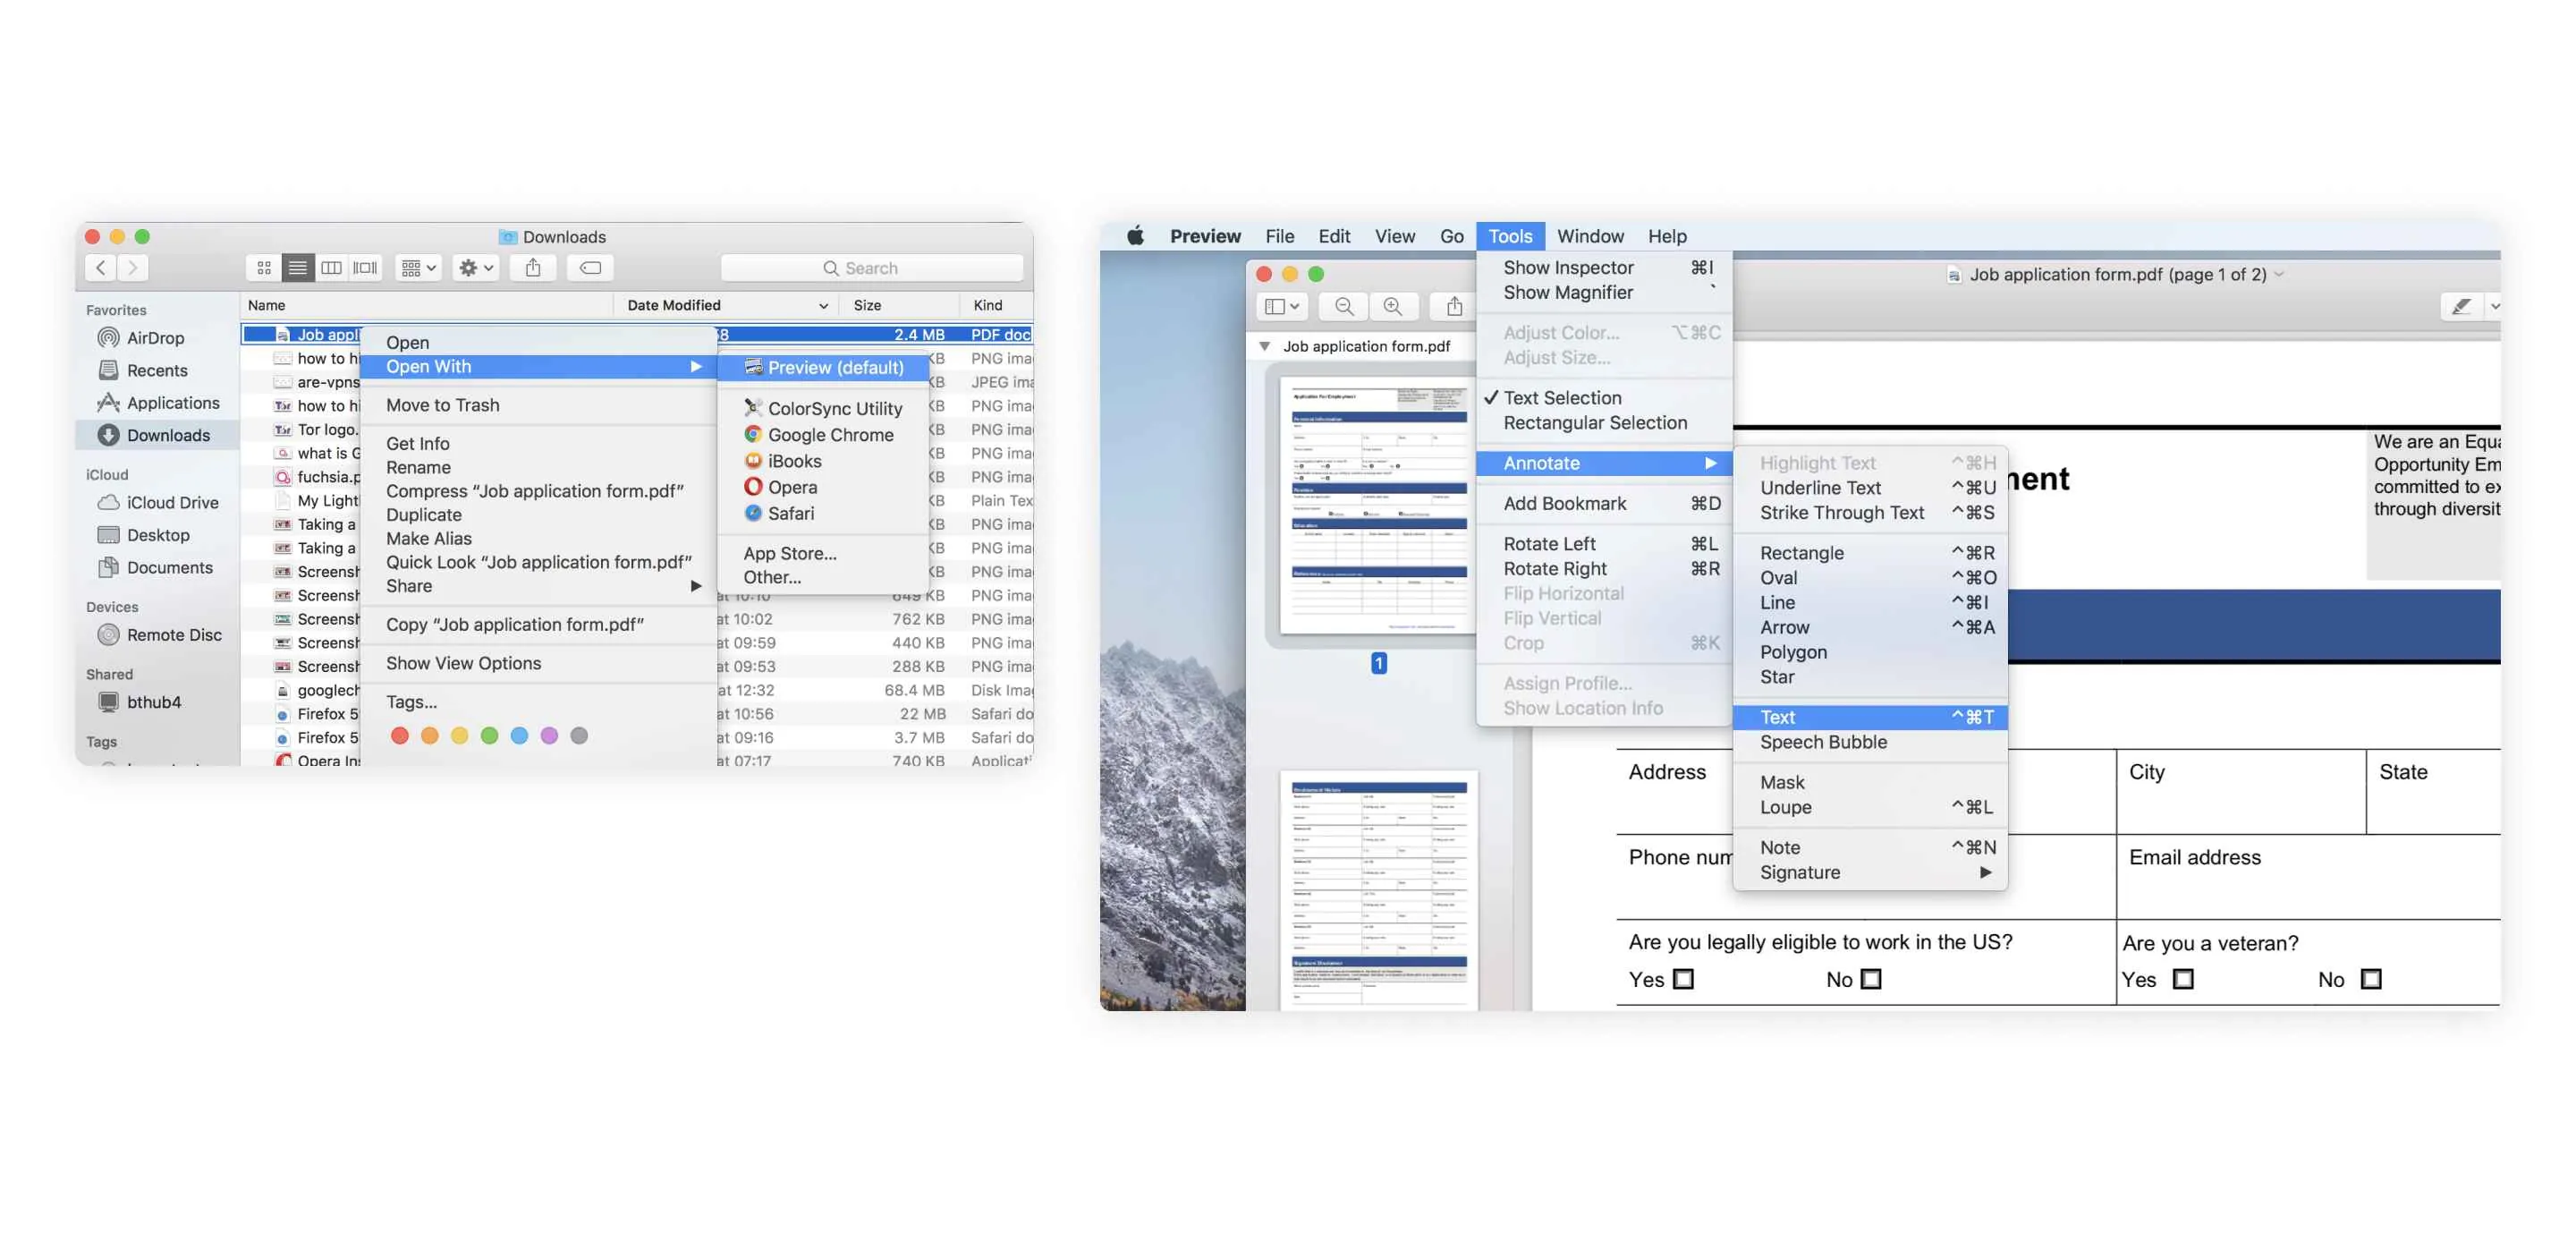Choose Google Chrome in the Open With submenu
The image size is (2576, 1233).
point(830,435)
